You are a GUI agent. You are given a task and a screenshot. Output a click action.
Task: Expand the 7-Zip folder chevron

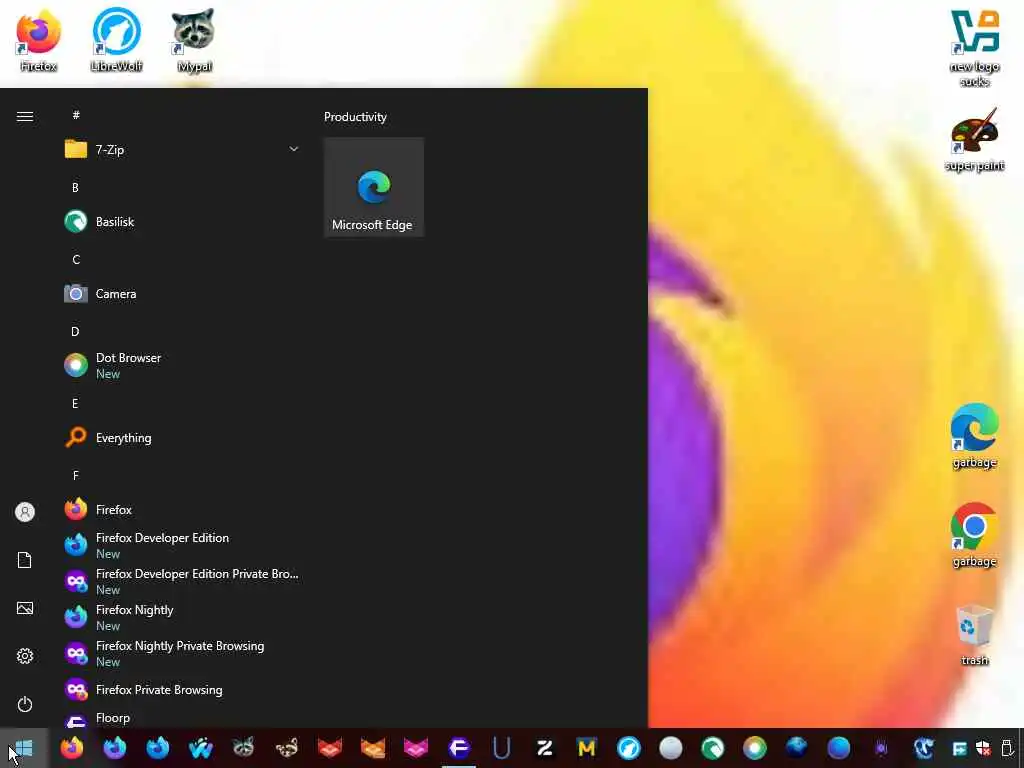tap(294, 150)
